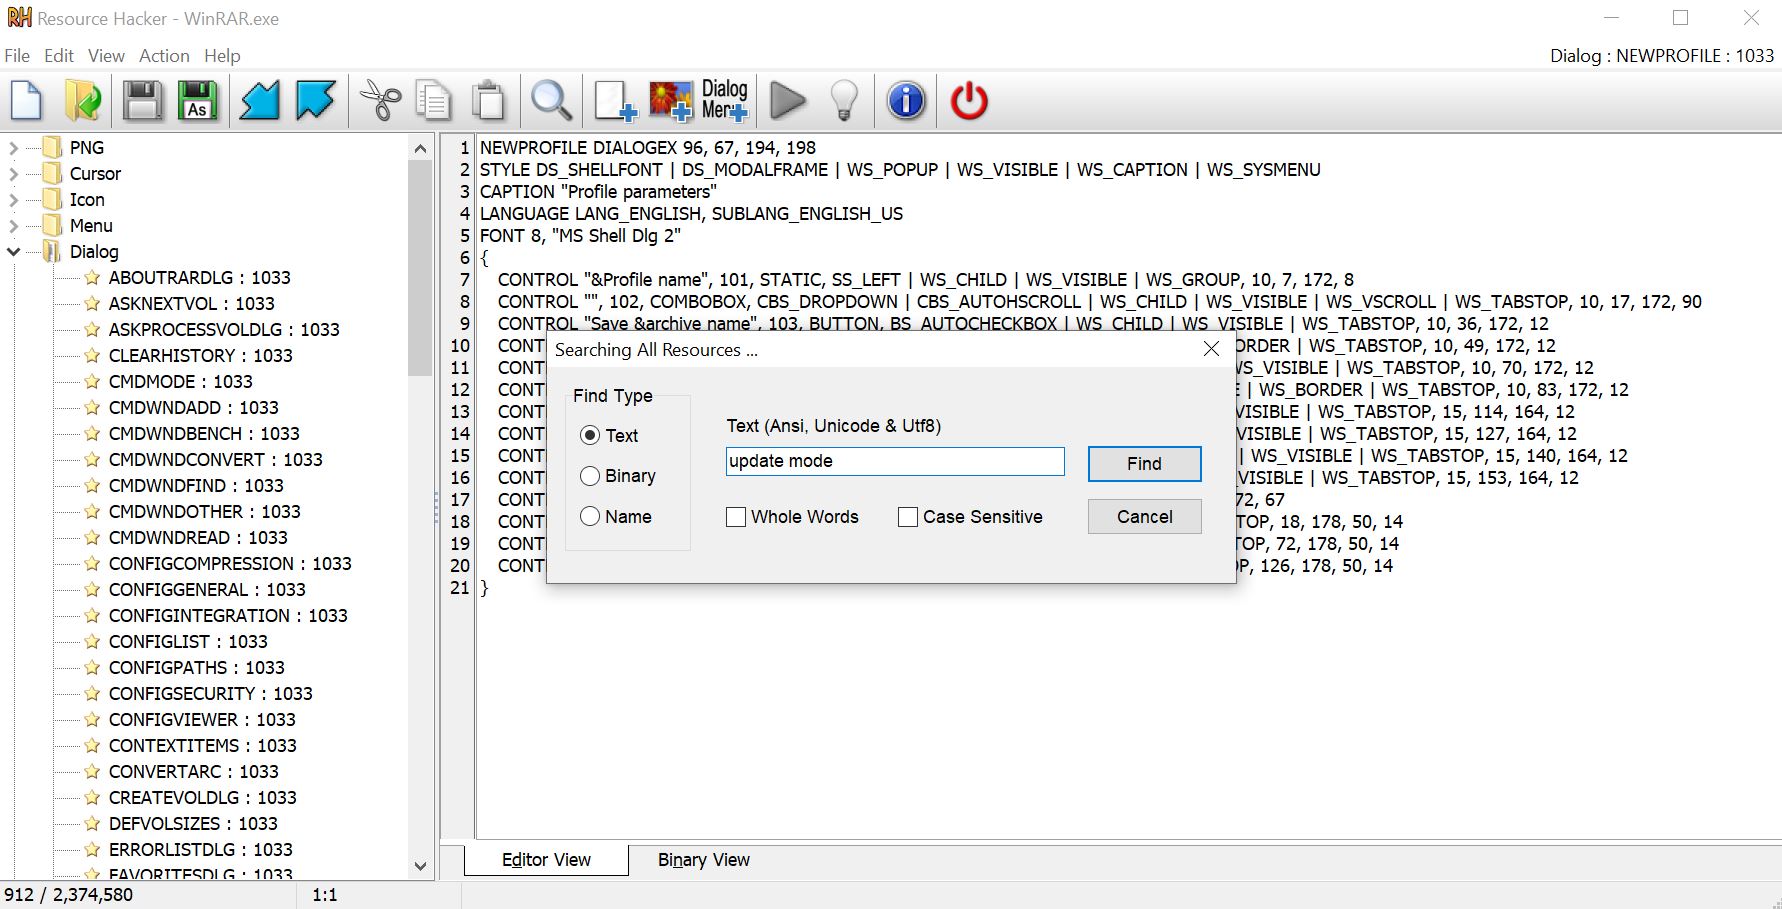Image resolution: width=1782 pixels, height=909 pixels.
Task: Cancel the resource search
Action: pos(1143,516)
